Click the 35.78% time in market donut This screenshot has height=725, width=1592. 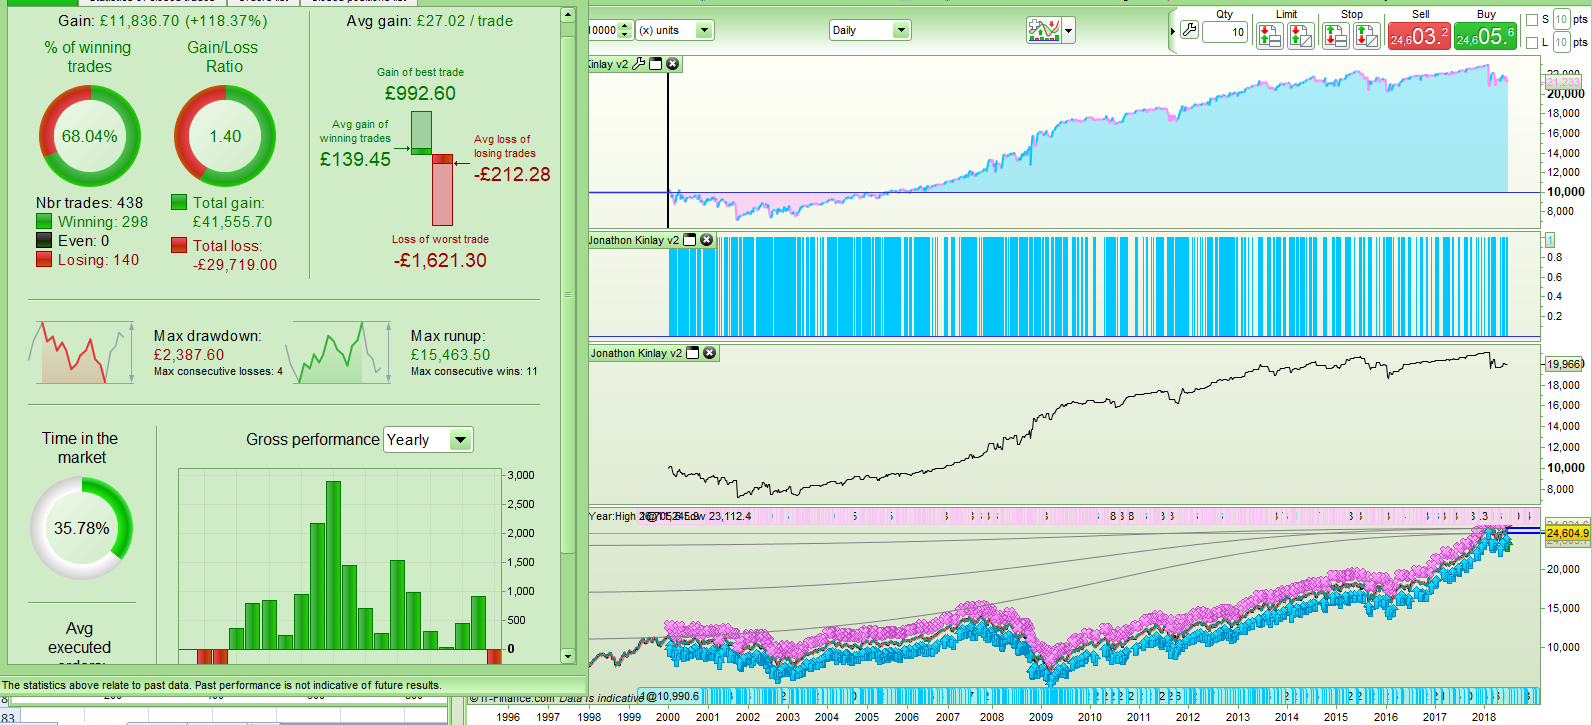[81, 528]
